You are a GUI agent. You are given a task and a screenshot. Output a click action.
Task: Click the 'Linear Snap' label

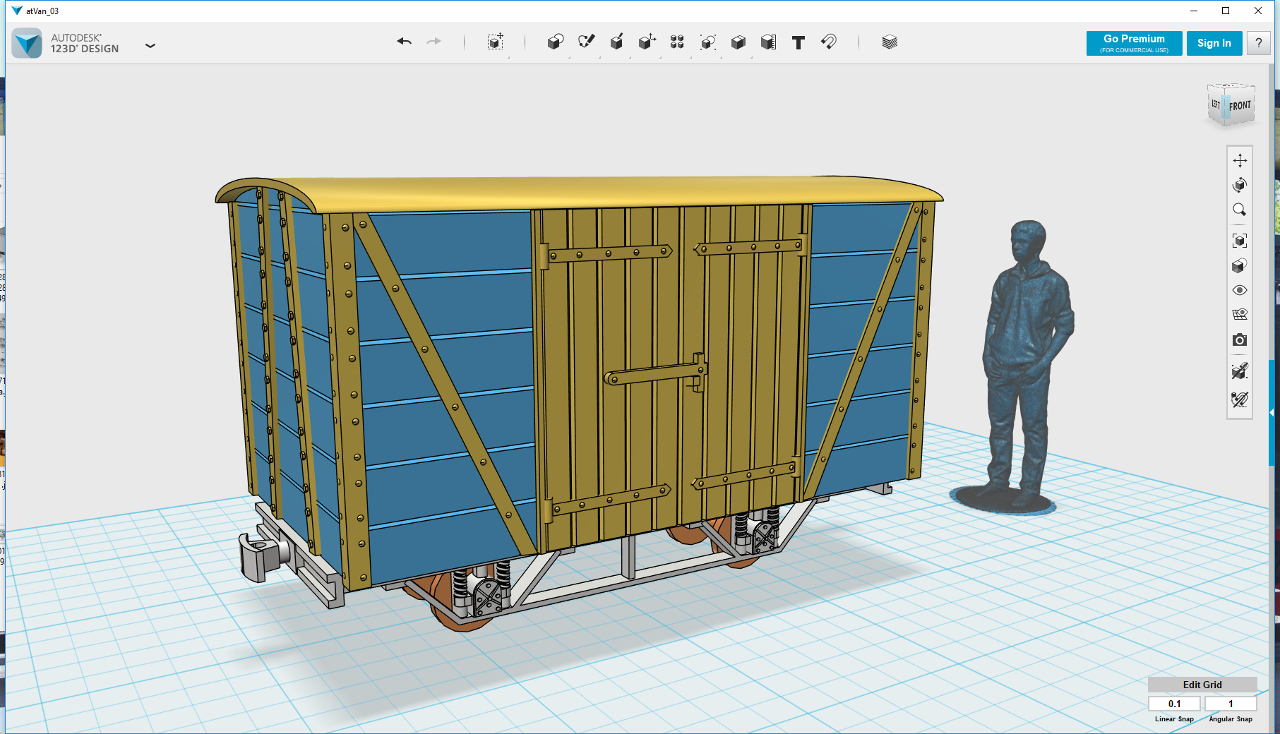(1174, 719)
